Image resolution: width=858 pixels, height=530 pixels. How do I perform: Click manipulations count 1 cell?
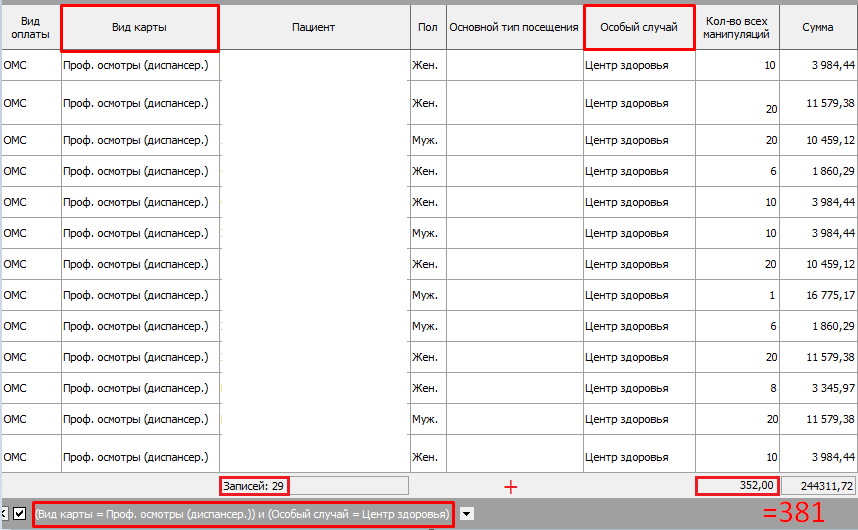[737, 295]
